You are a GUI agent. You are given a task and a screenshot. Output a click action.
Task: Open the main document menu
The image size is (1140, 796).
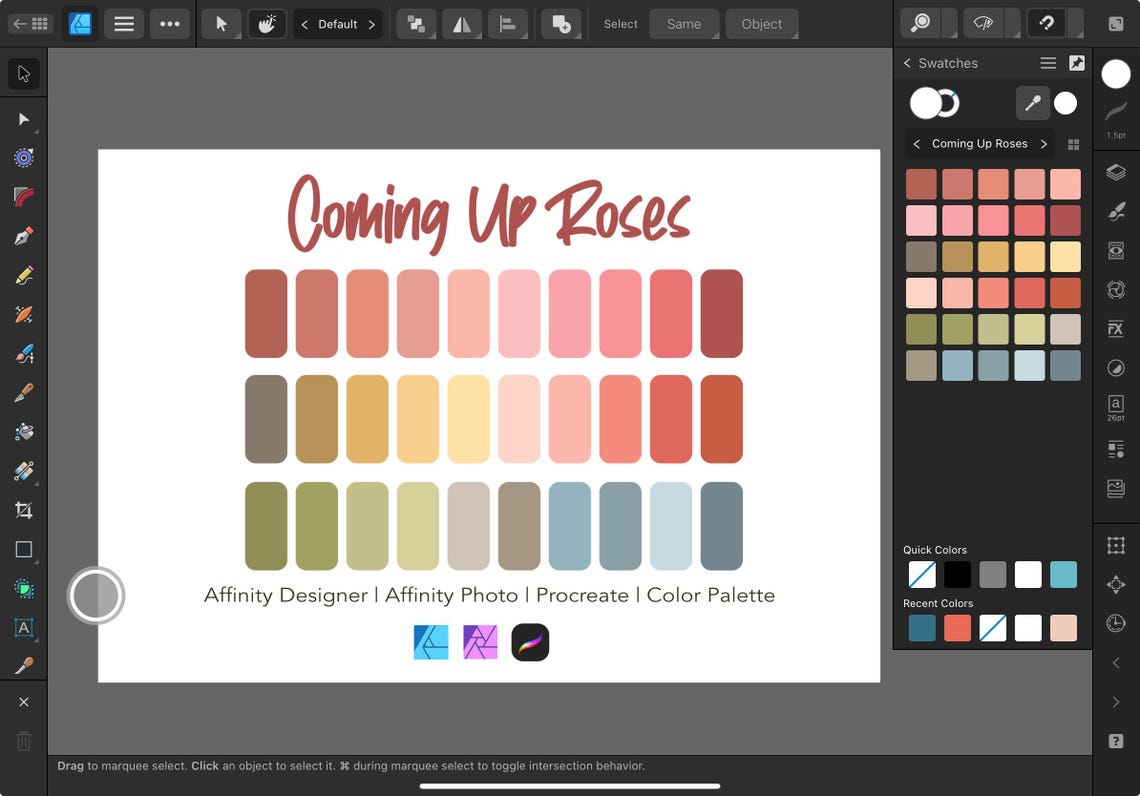(x=124, y=23)
